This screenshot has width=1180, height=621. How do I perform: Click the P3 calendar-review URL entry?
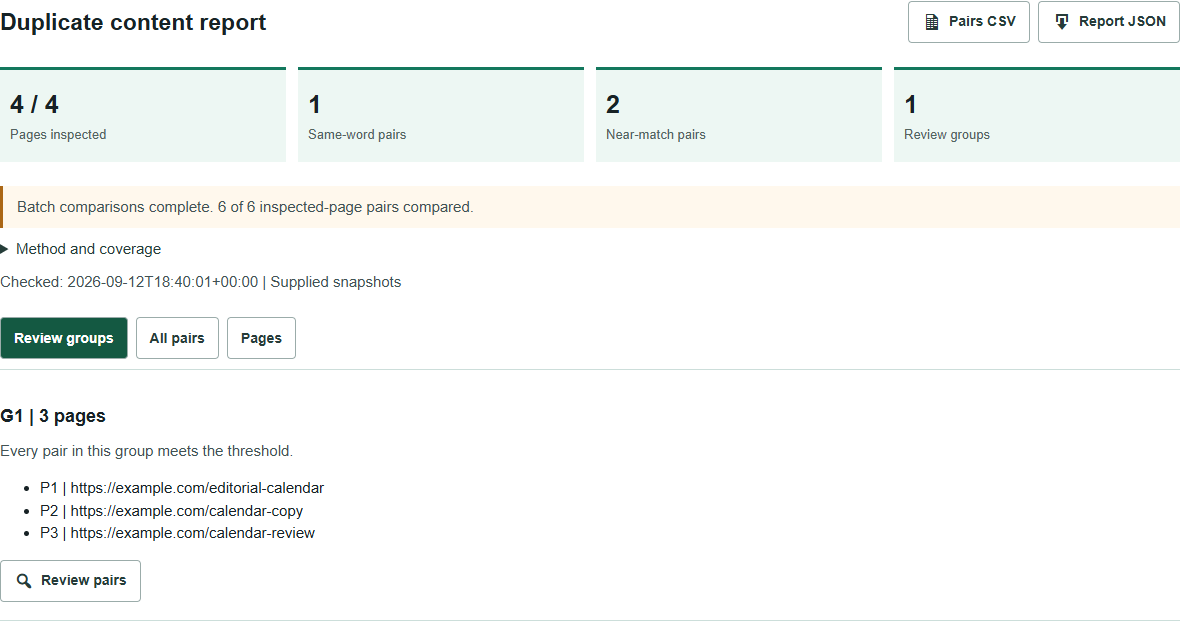(178, 533)
